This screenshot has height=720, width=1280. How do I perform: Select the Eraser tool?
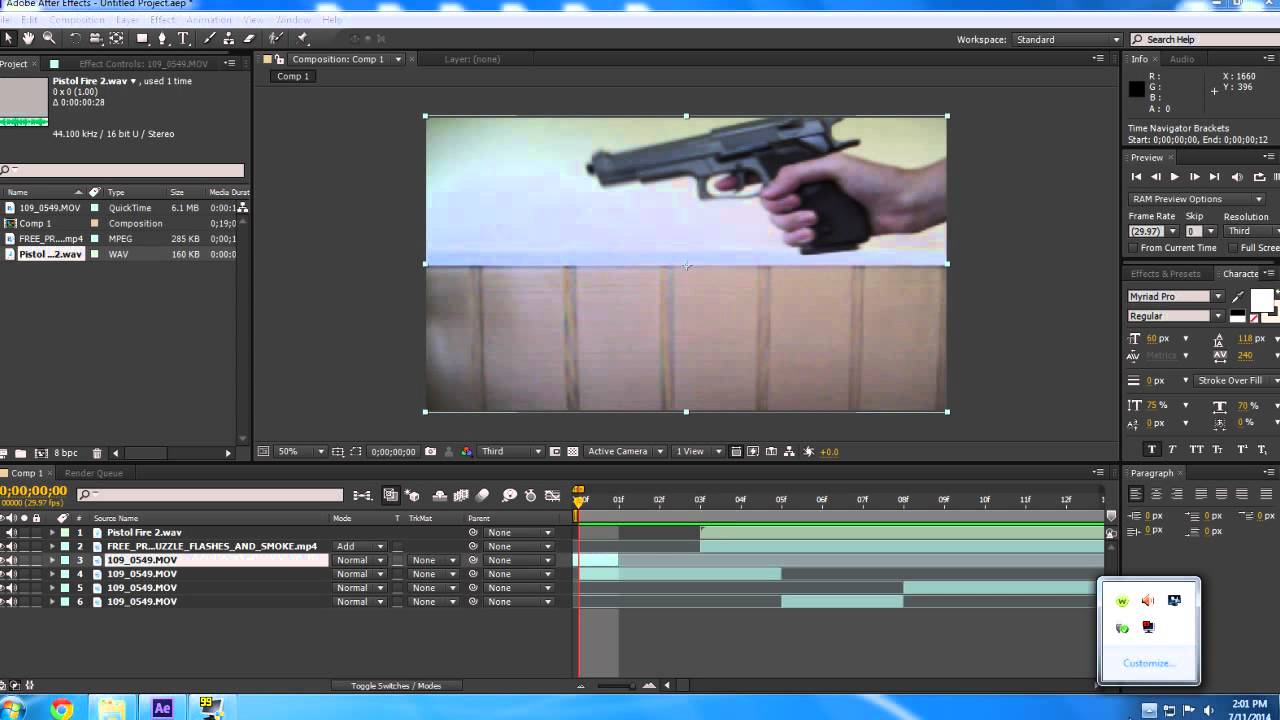250,38
